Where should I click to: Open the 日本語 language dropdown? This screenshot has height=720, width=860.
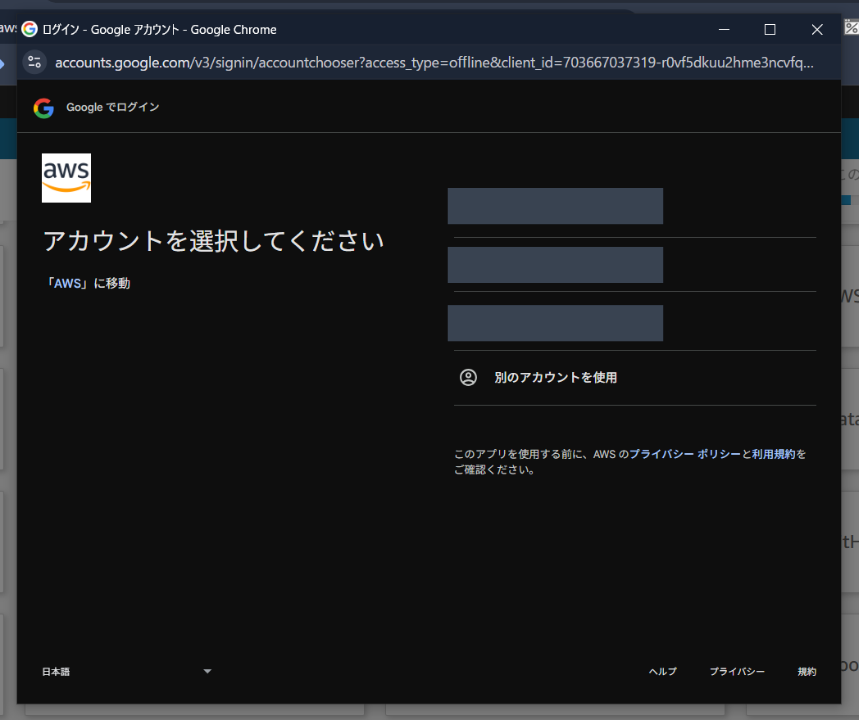coord(127,671)
